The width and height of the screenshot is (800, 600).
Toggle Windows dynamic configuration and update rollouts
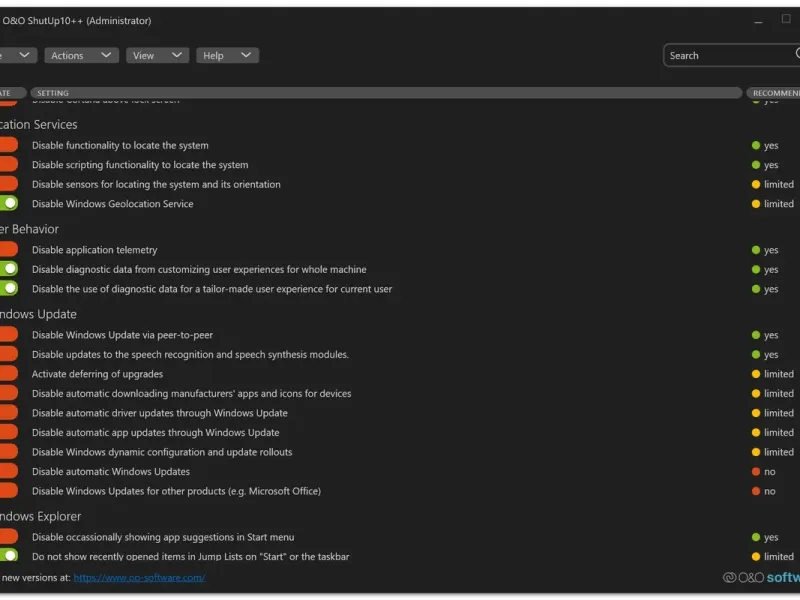[x=9, y=452]
